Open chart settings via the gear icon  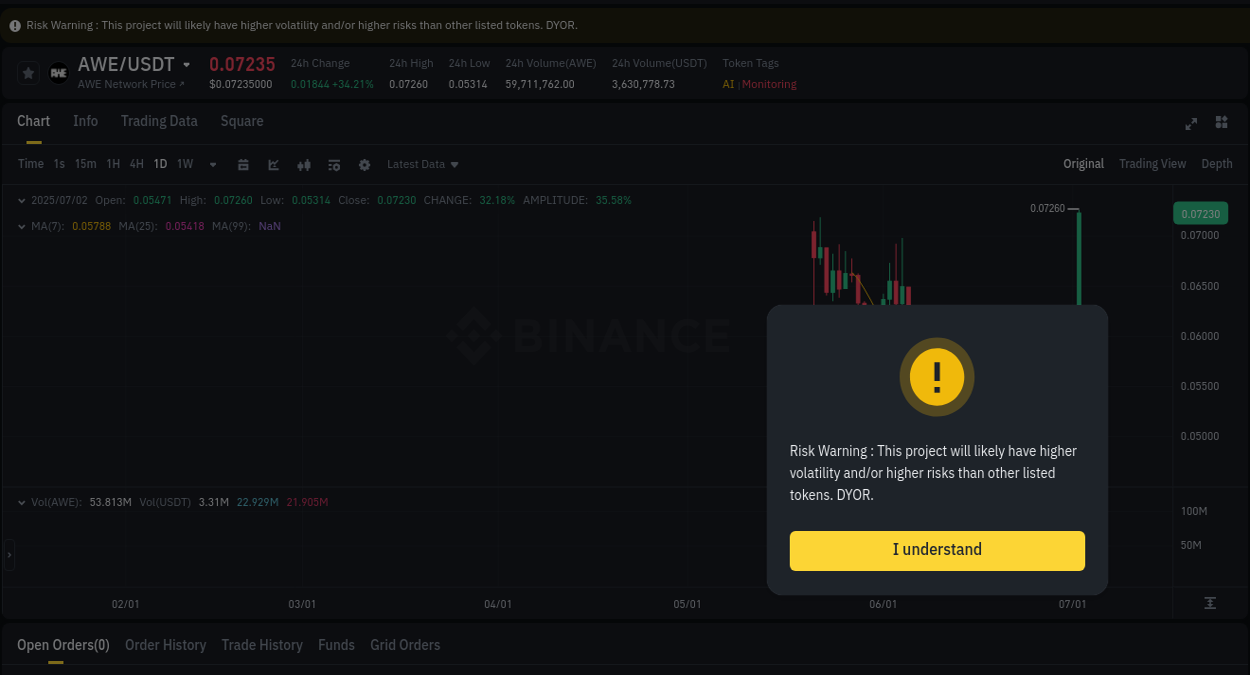click(x=364, y=163)
